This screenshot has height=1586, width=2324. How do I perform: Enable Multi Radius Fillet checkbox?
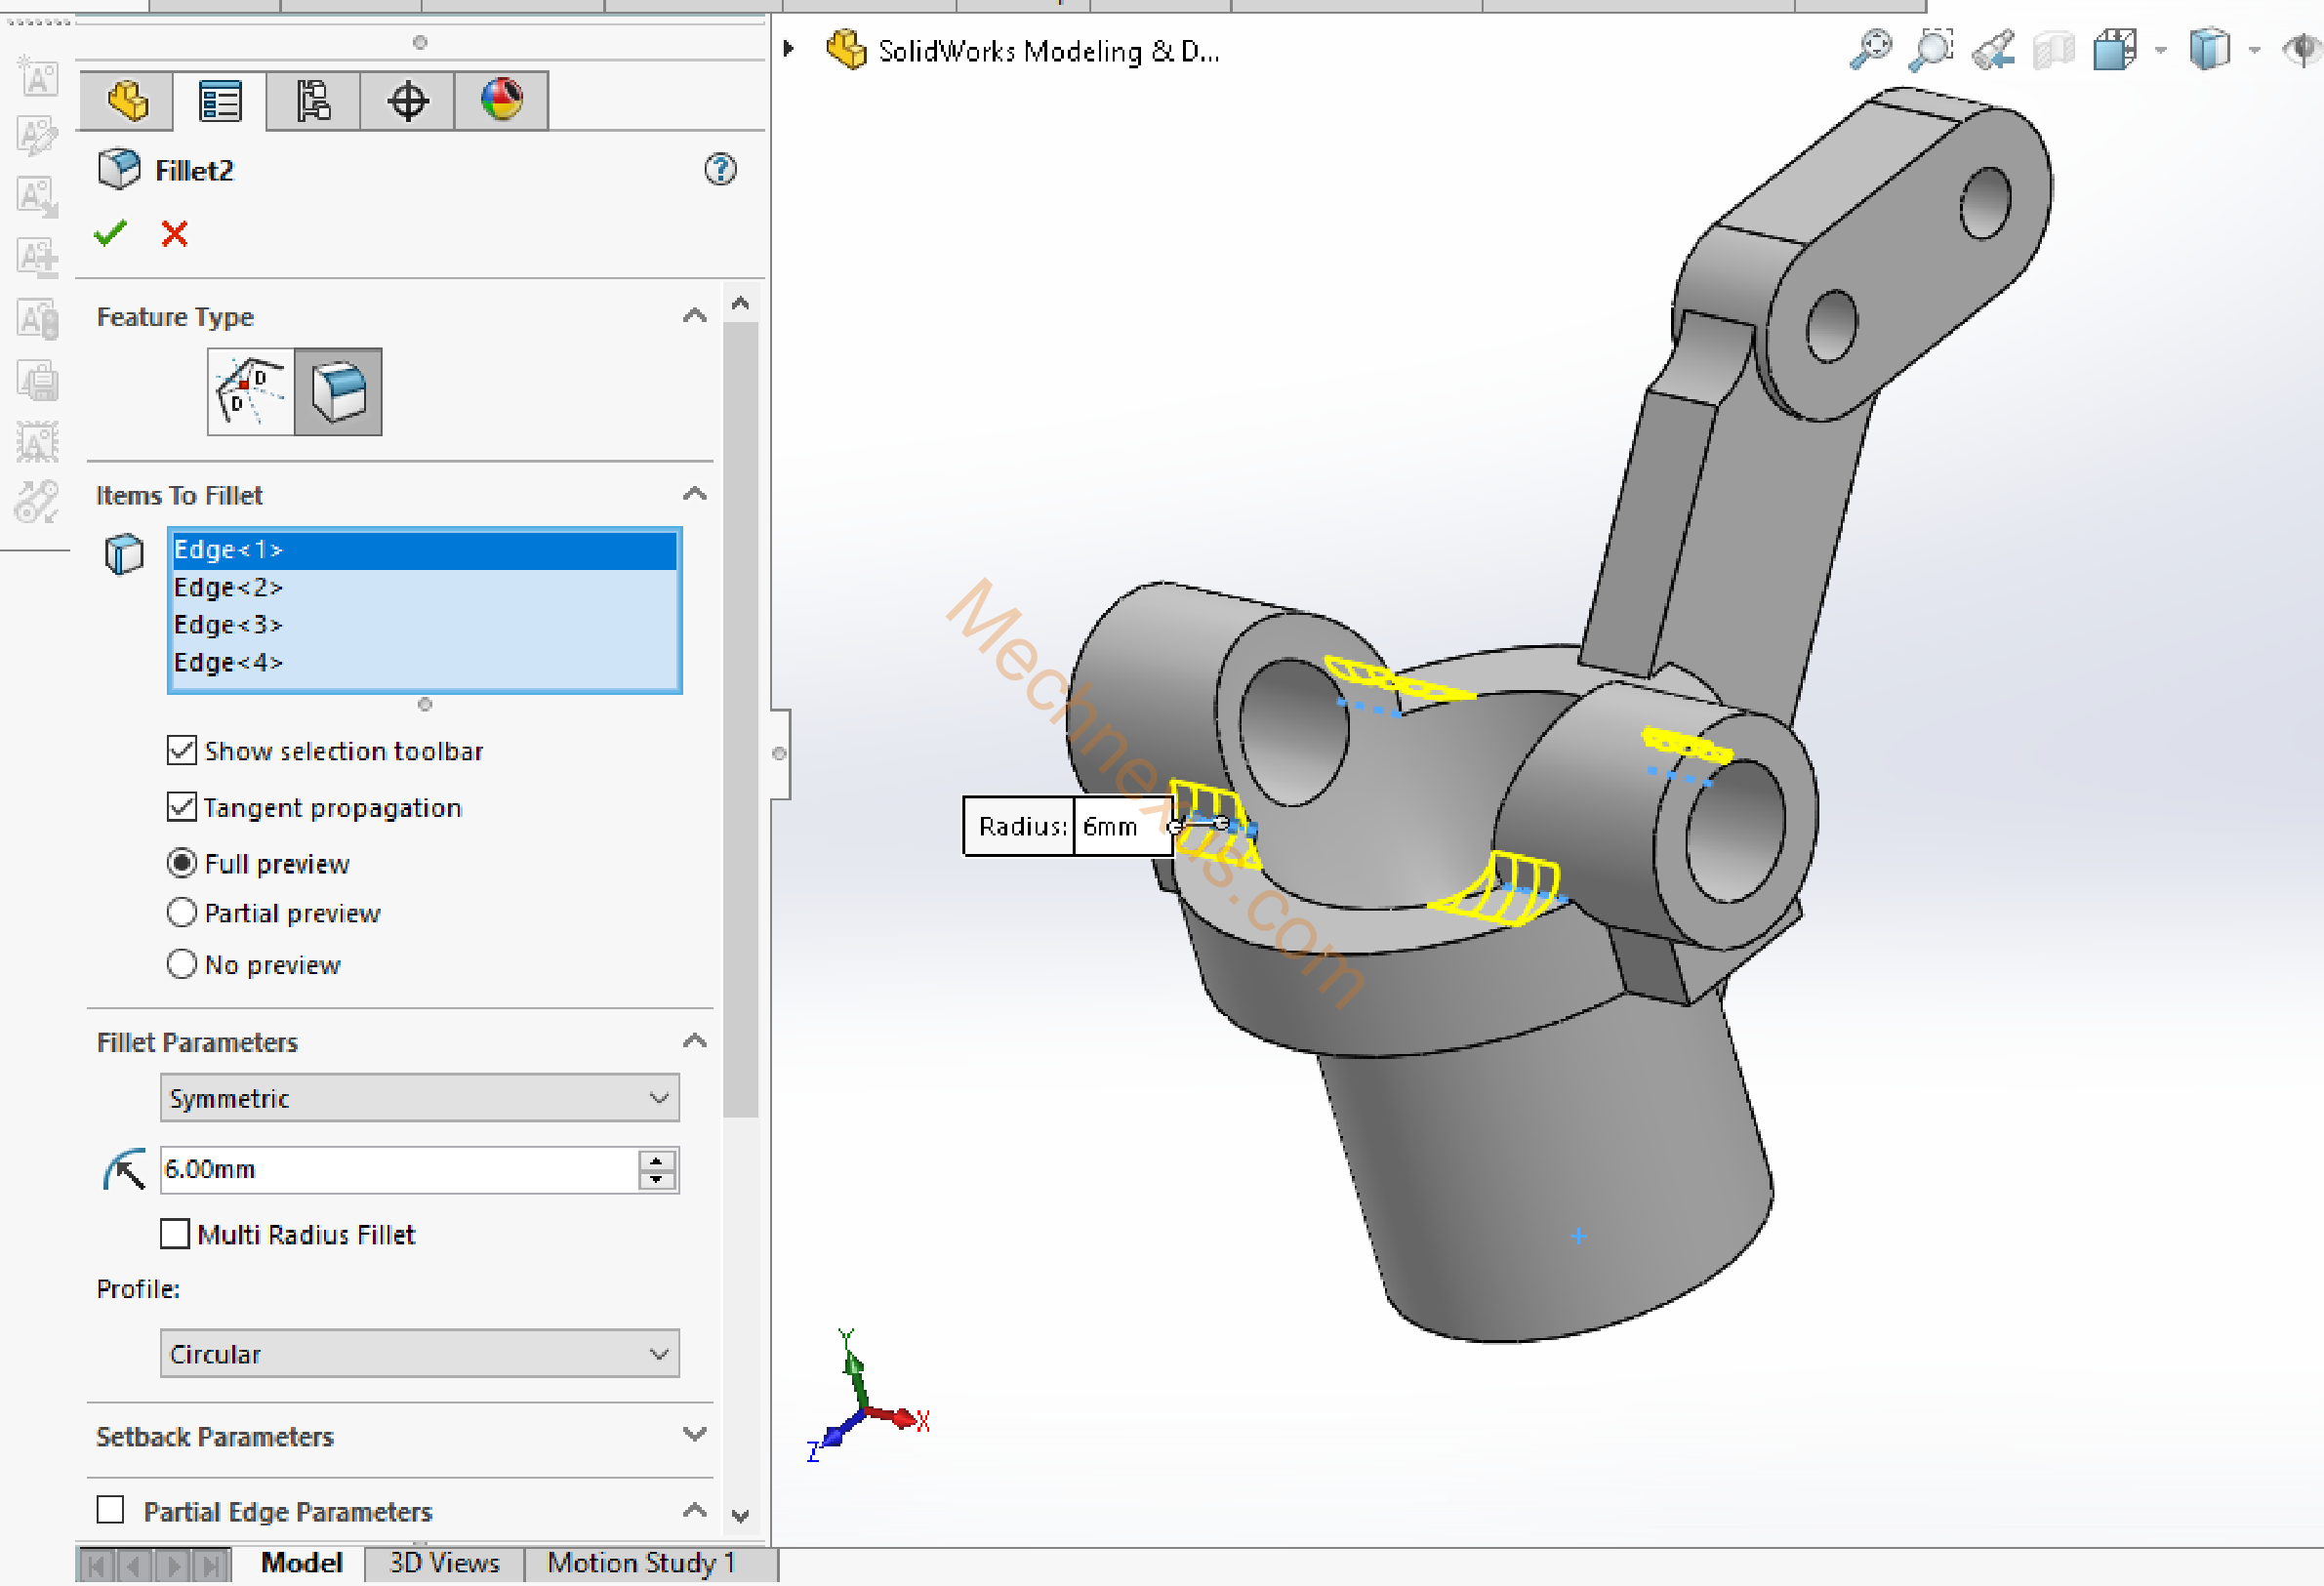(x=175, y=1234)
